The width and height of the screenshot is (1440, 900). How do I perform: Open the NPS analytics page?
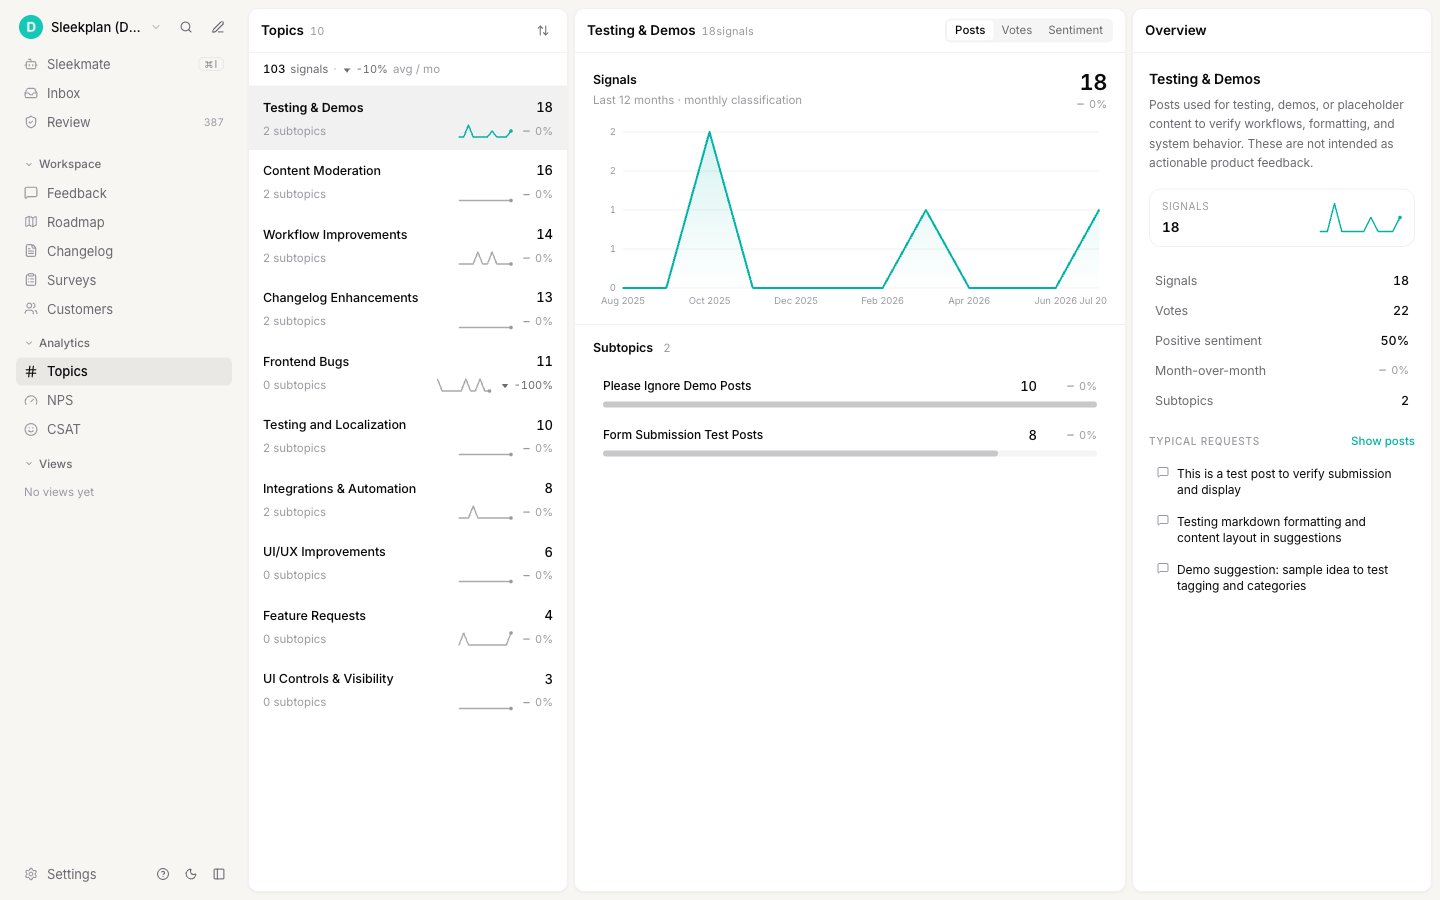click(124, 400)
